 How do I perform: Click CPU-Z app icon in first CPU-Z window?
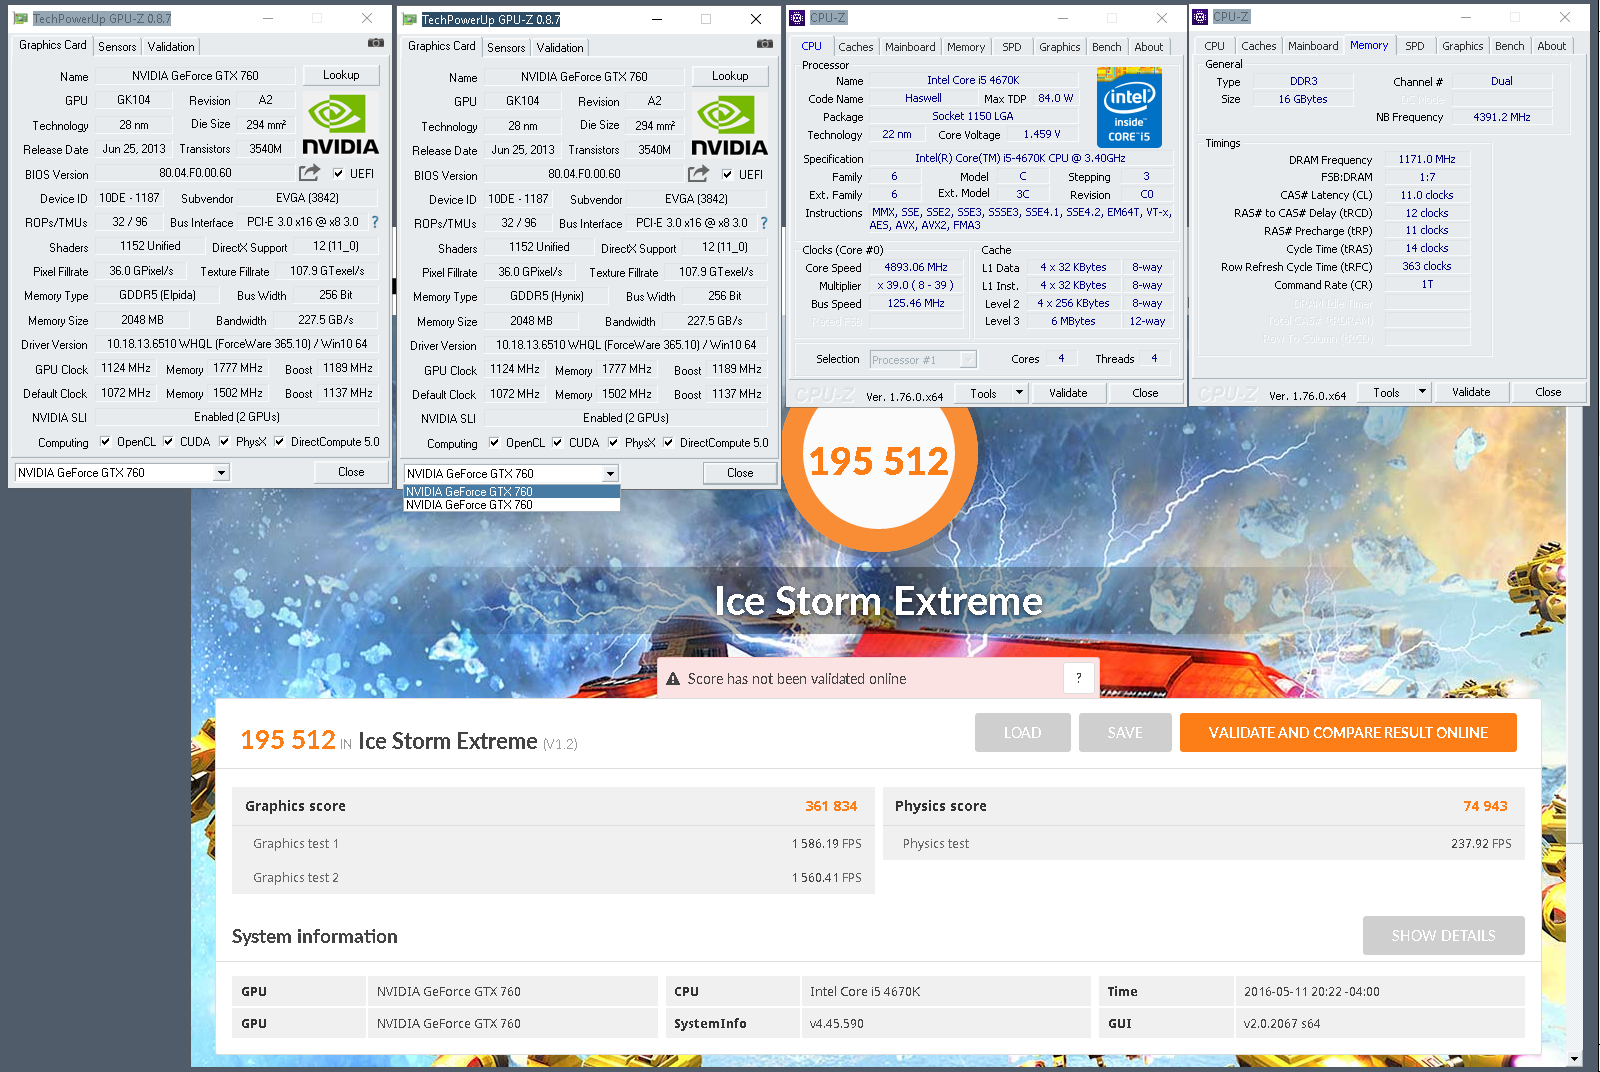click(x=797, y=18)
